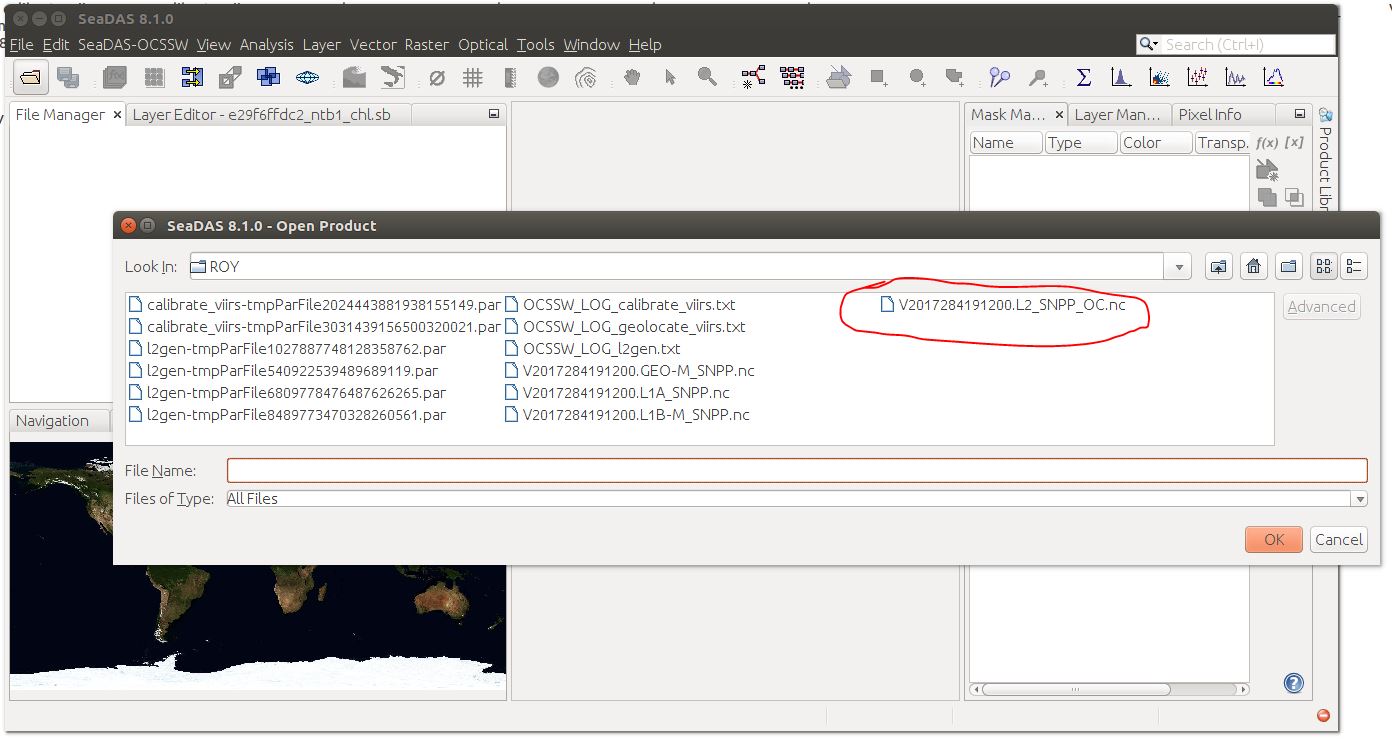
Task: Click the Mask Manager horizontal scrollbar
Action: [x=1109, y=689]
